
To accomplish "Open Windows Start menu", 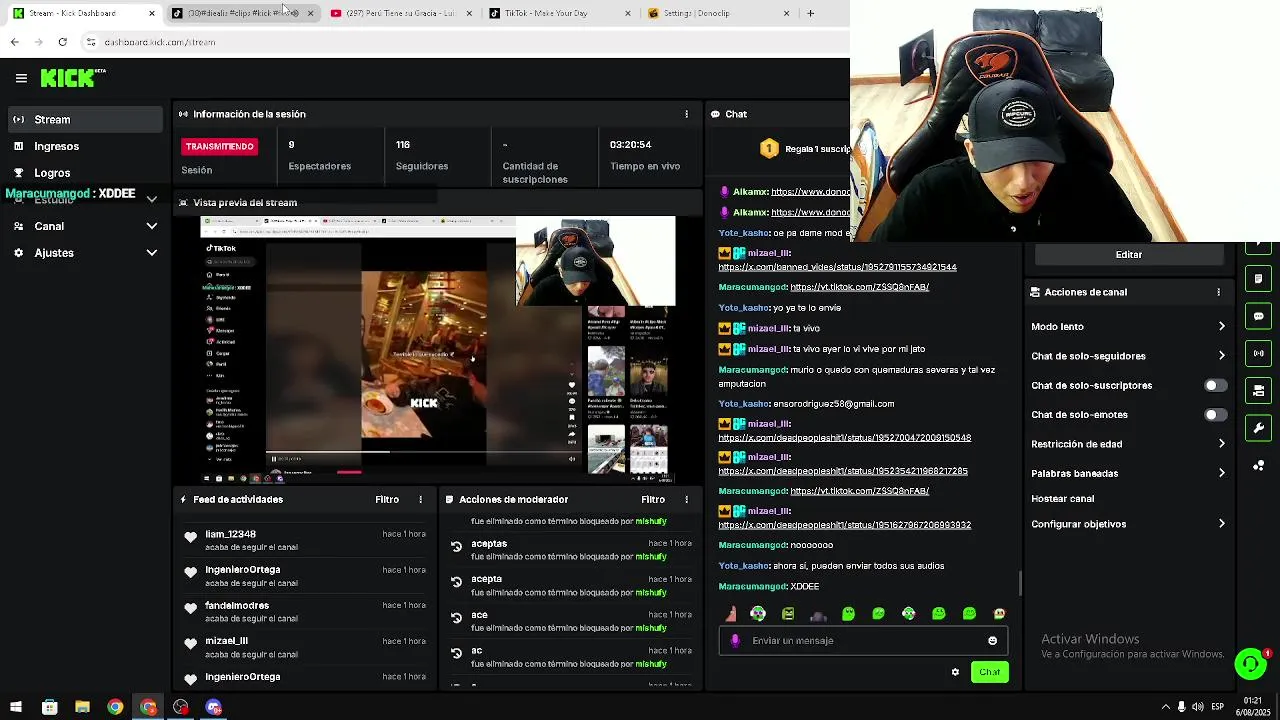I will [x=15, y=707].
